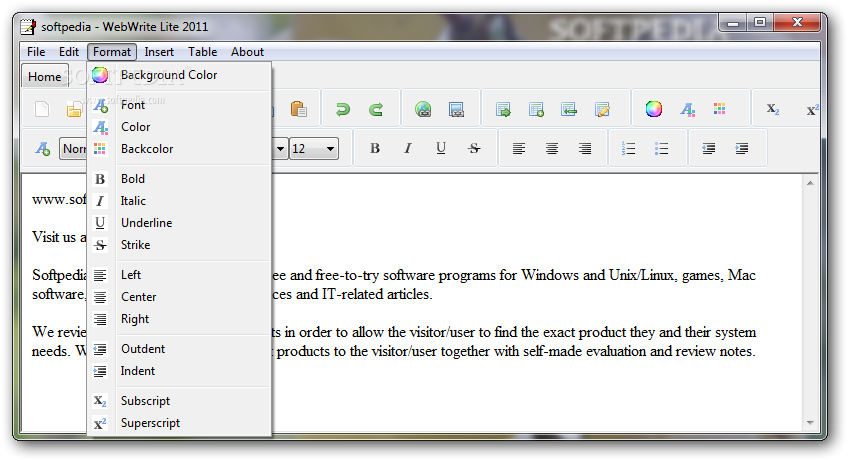
Task: Click the Outdent icon in the toolbar
Action: click(708, 148)
